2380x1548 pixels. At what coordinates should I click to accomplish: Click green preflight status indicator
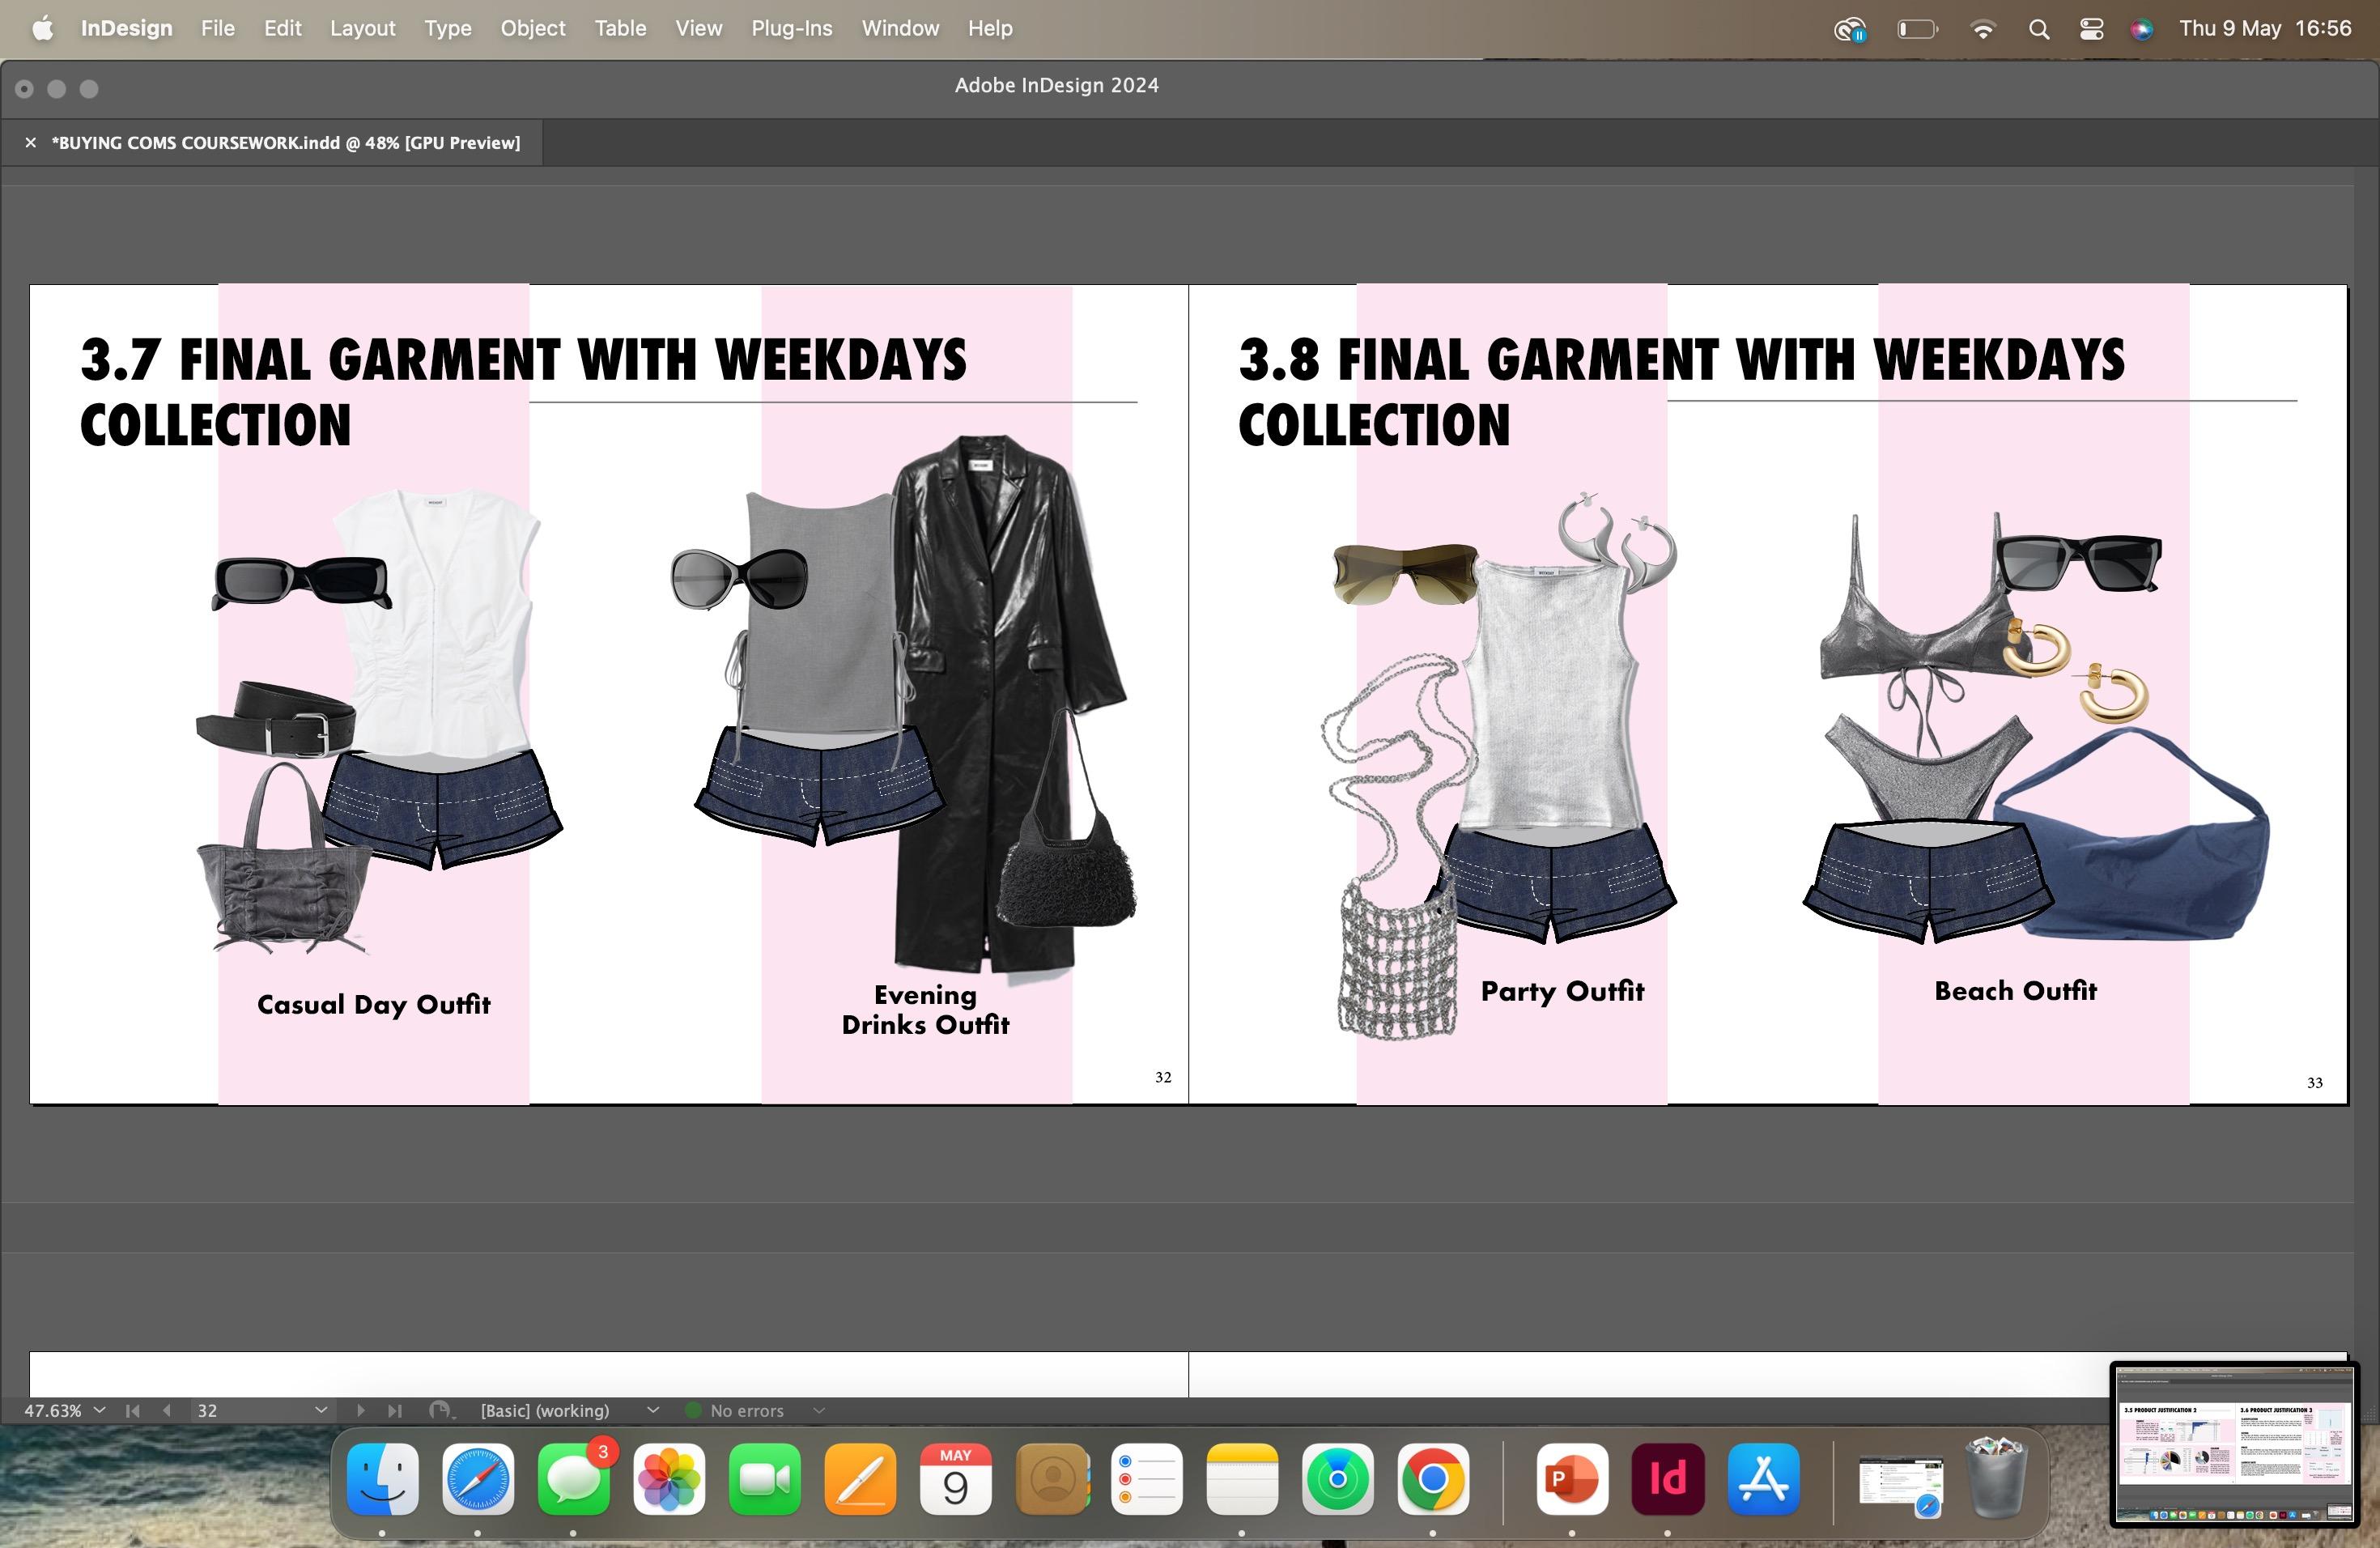point(692,1410)
